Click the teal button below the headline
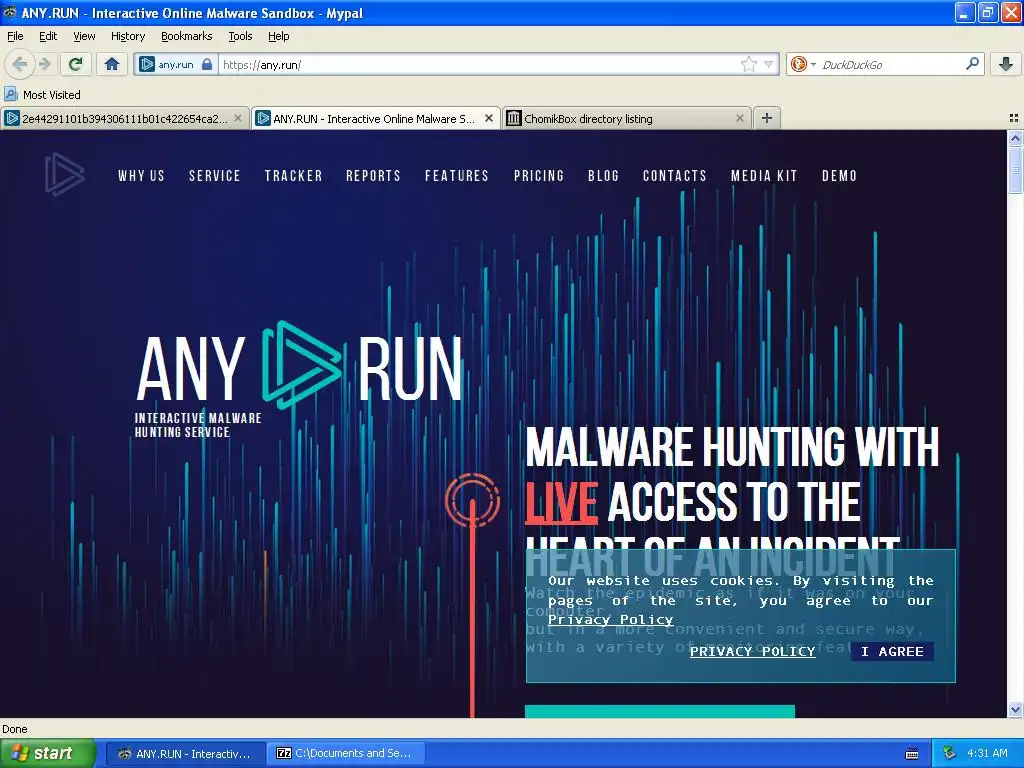The height and width of the screenshot is (768, 1024). (x=660, y=711)
